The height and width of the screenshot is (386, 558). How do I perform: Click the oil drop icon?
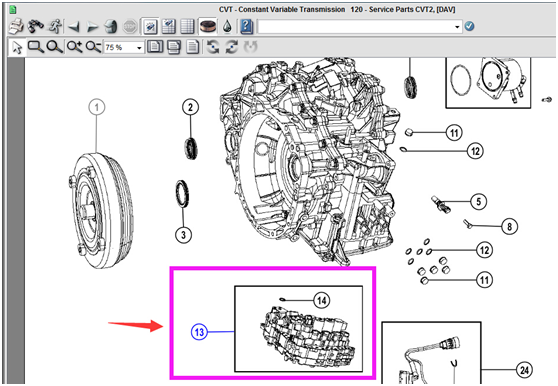tap(227, 26)
